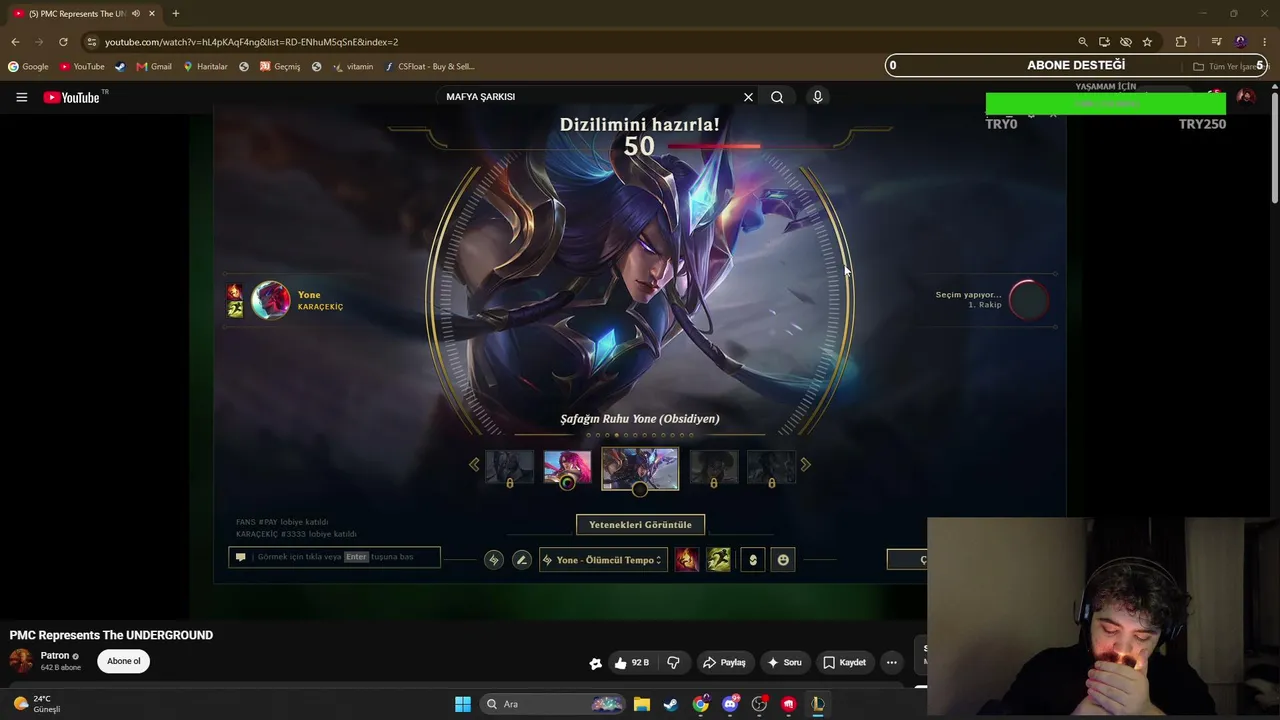Edit rune page with pencil icon
This screenshot has width=1280, height=720.
521,560
